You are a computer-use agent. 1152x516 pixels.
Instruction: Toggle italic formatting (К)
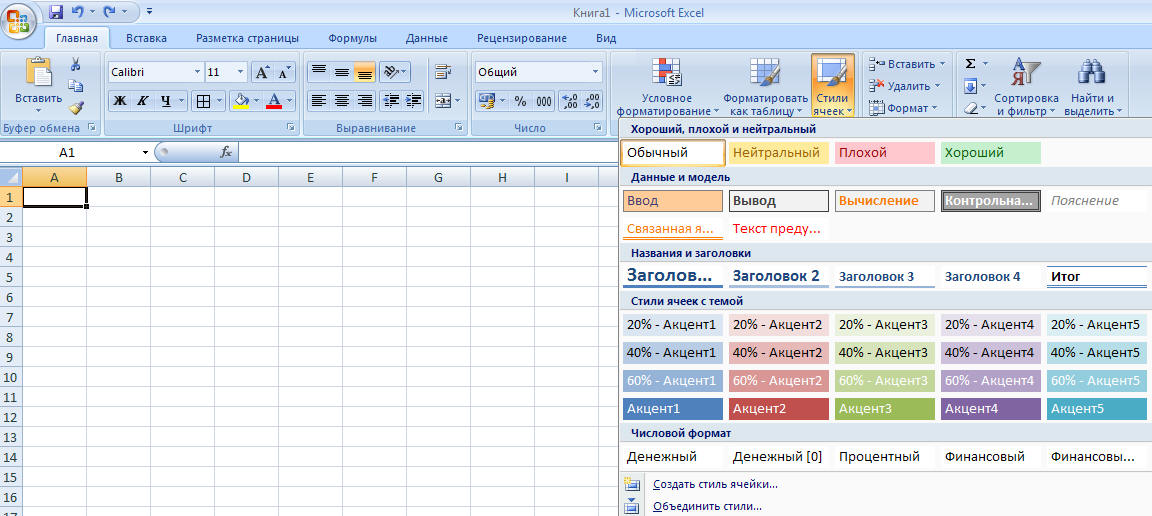click(x=142, y=101)
